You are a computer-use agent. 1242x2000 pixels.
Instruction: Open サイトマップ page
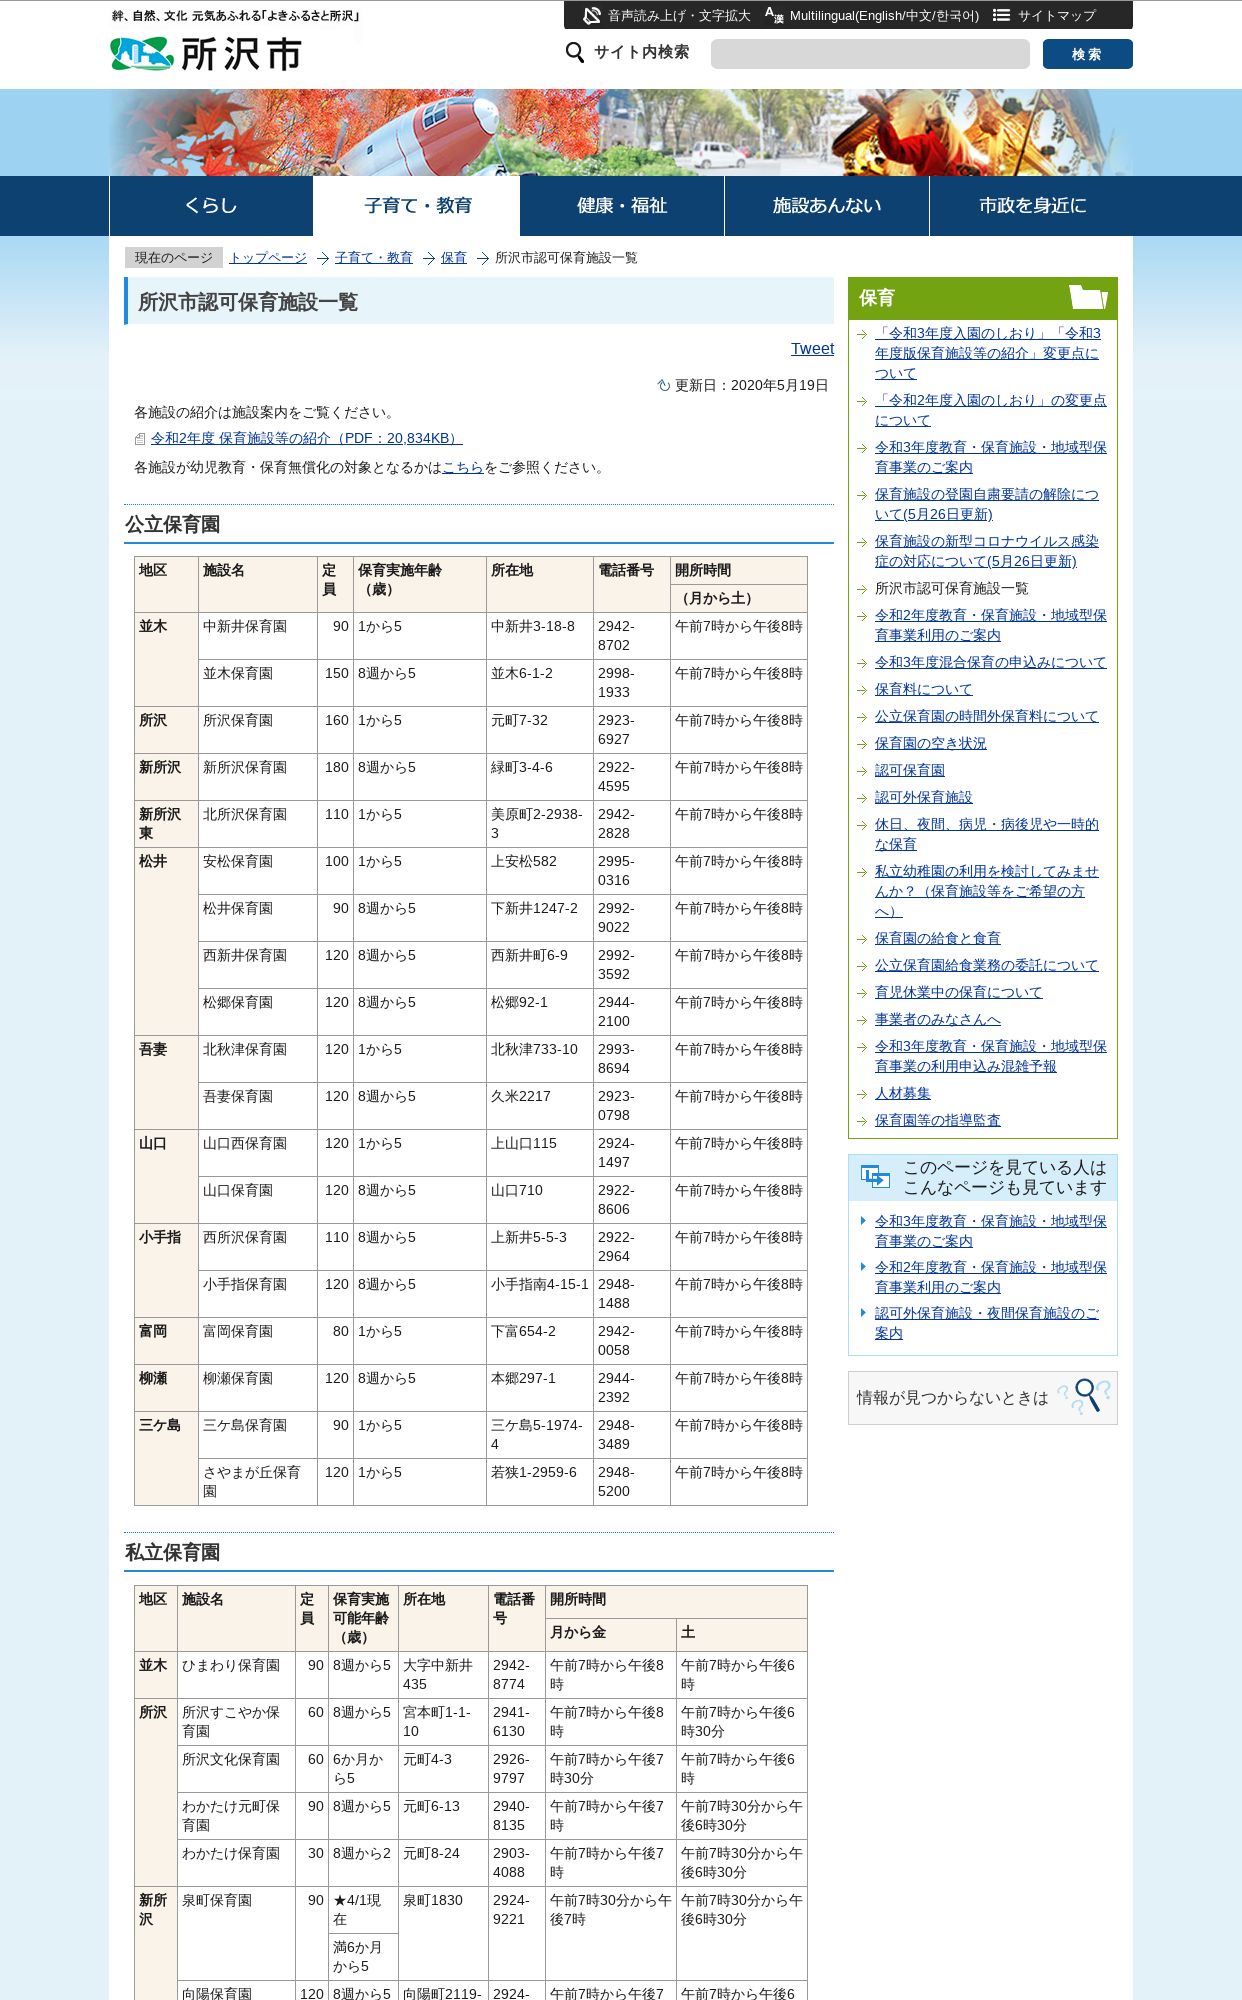point(1057,16)
